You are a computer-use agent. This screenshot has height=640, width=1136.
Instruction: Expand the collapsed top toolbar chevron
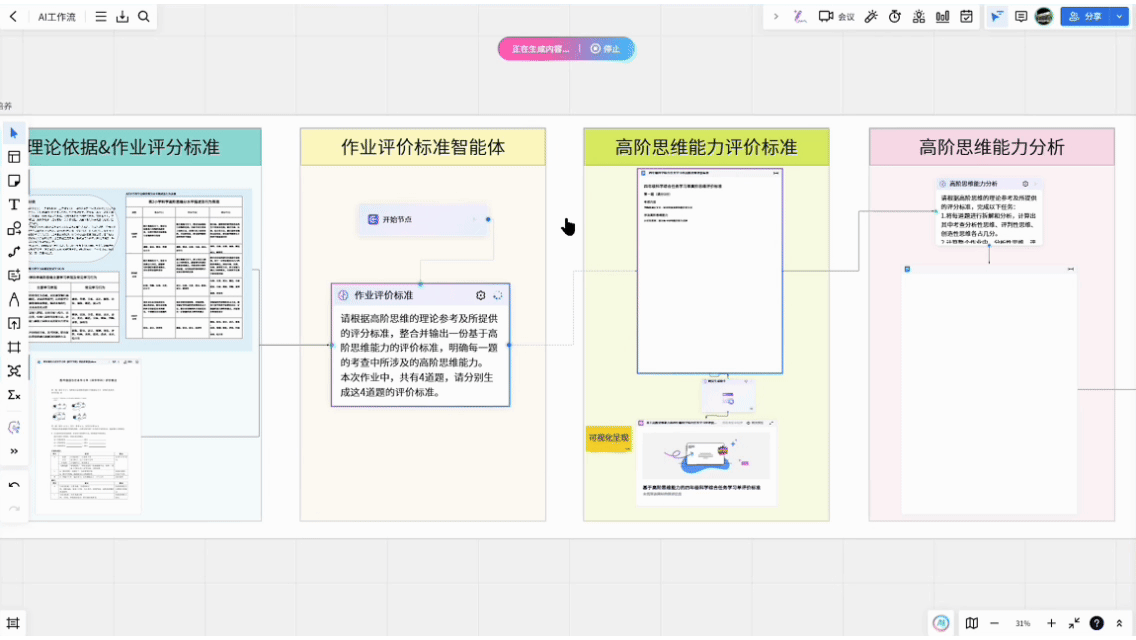776,16
